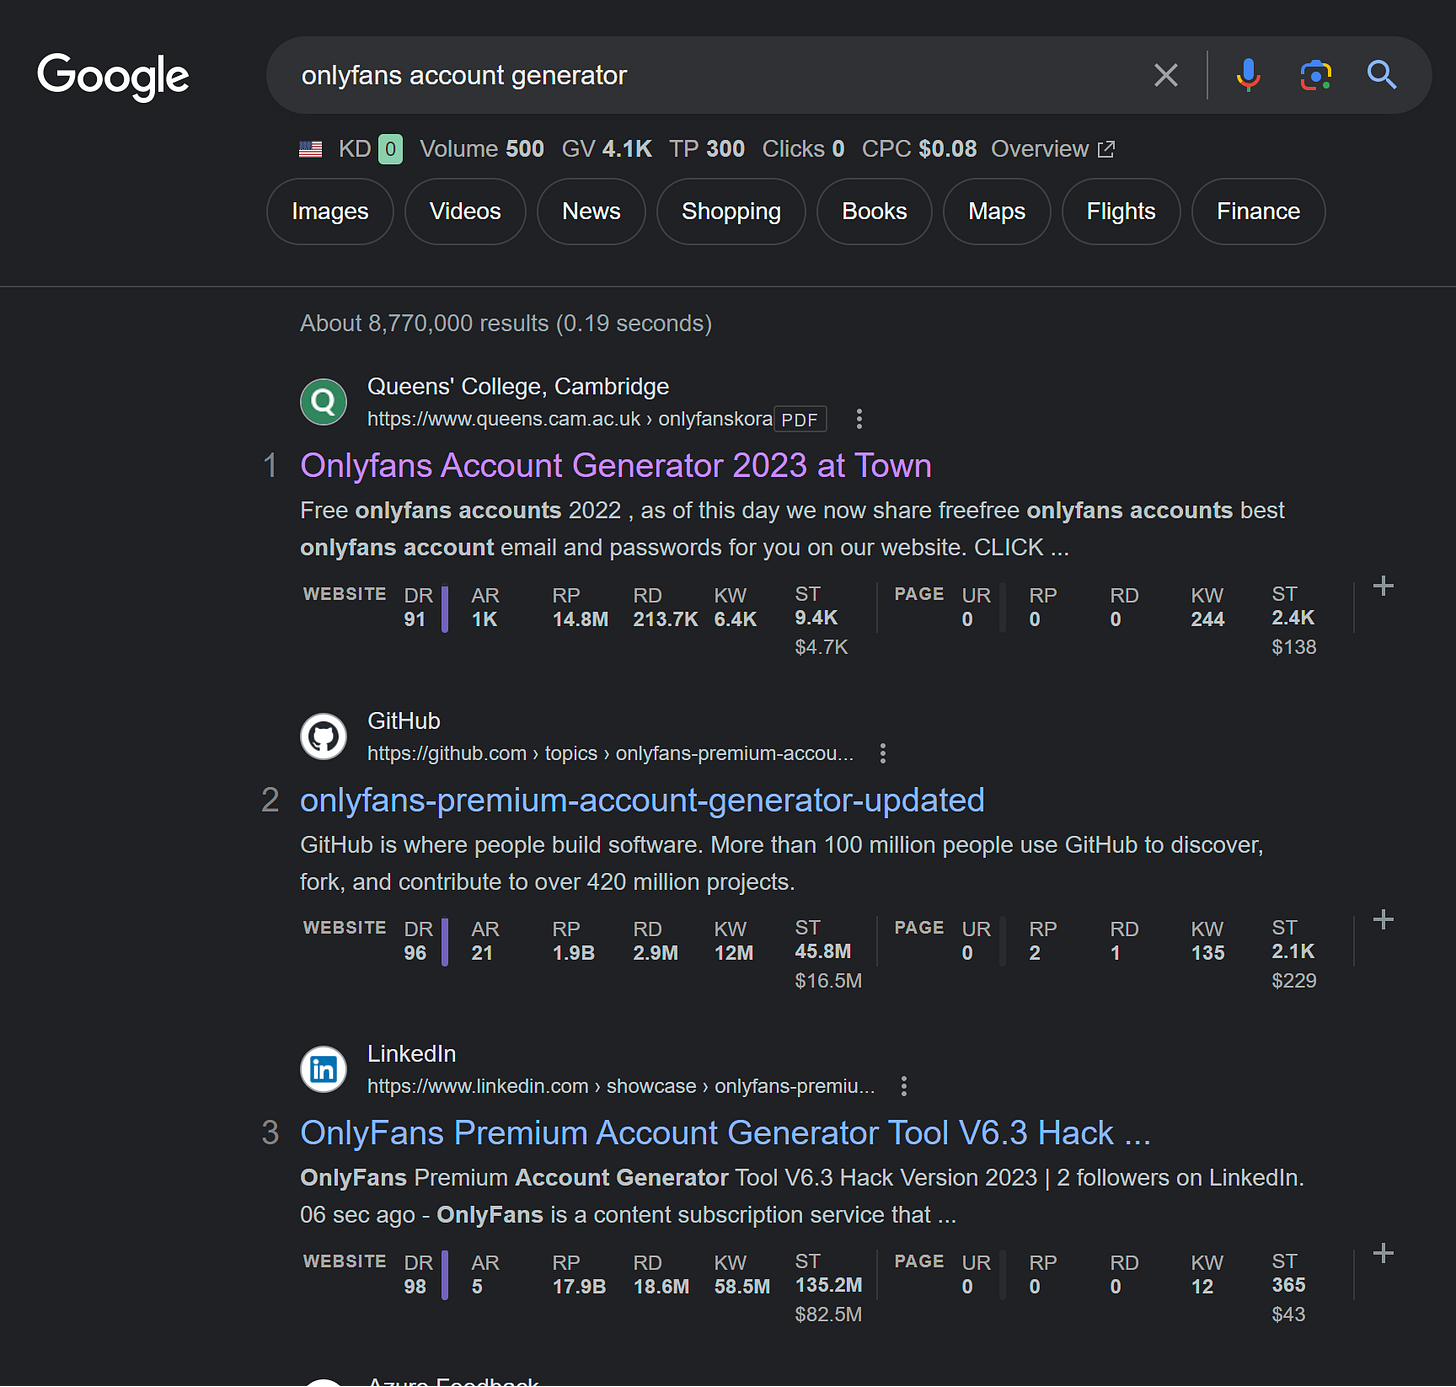
Task: Open more options for GitHub result
Action: [x=882, y=754]
